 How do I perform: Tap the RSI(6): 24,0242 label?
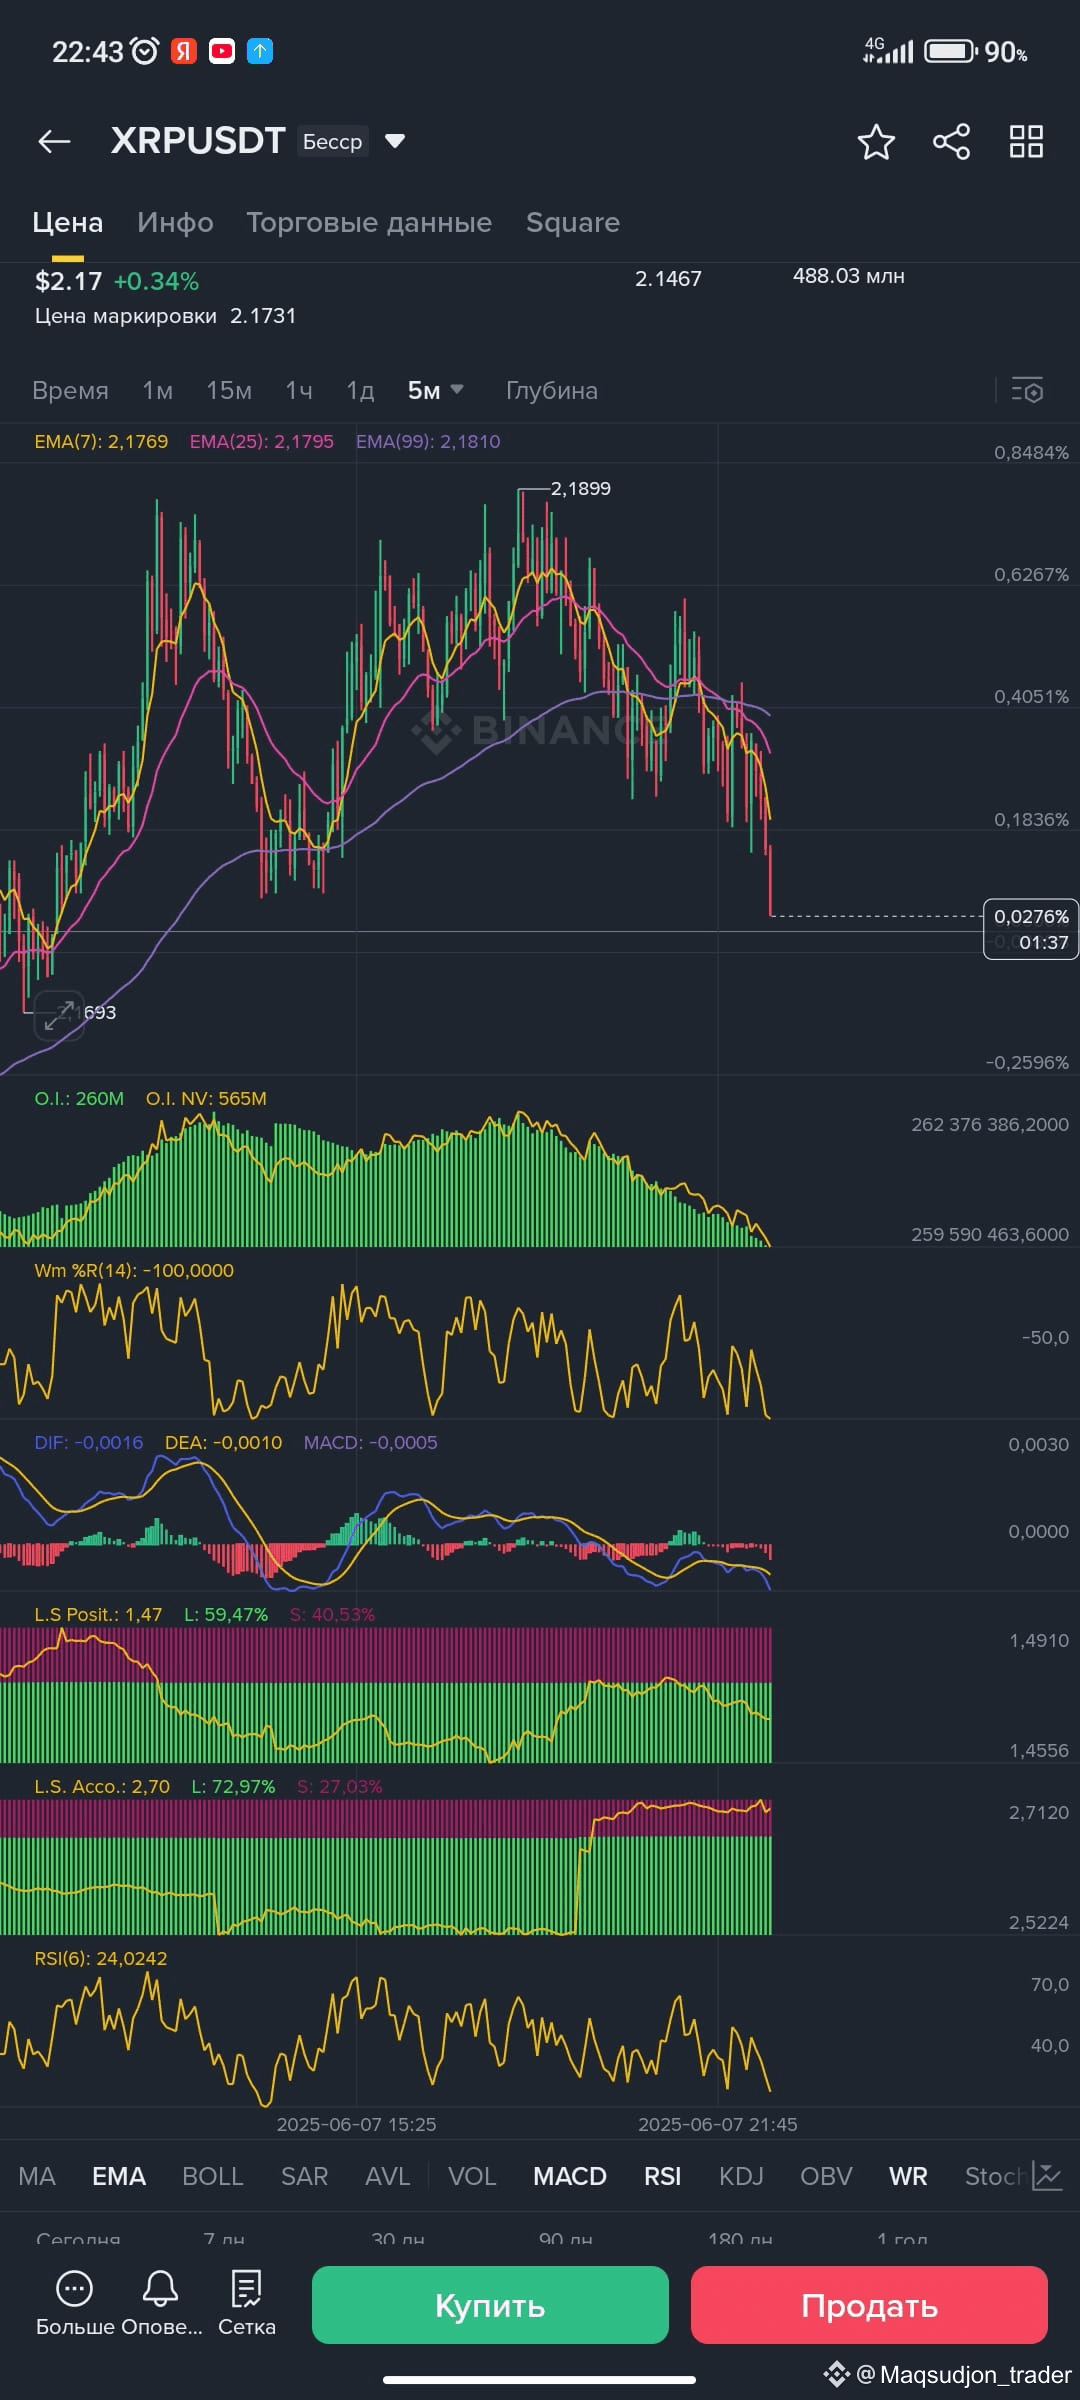click(x=101, y=1958)
